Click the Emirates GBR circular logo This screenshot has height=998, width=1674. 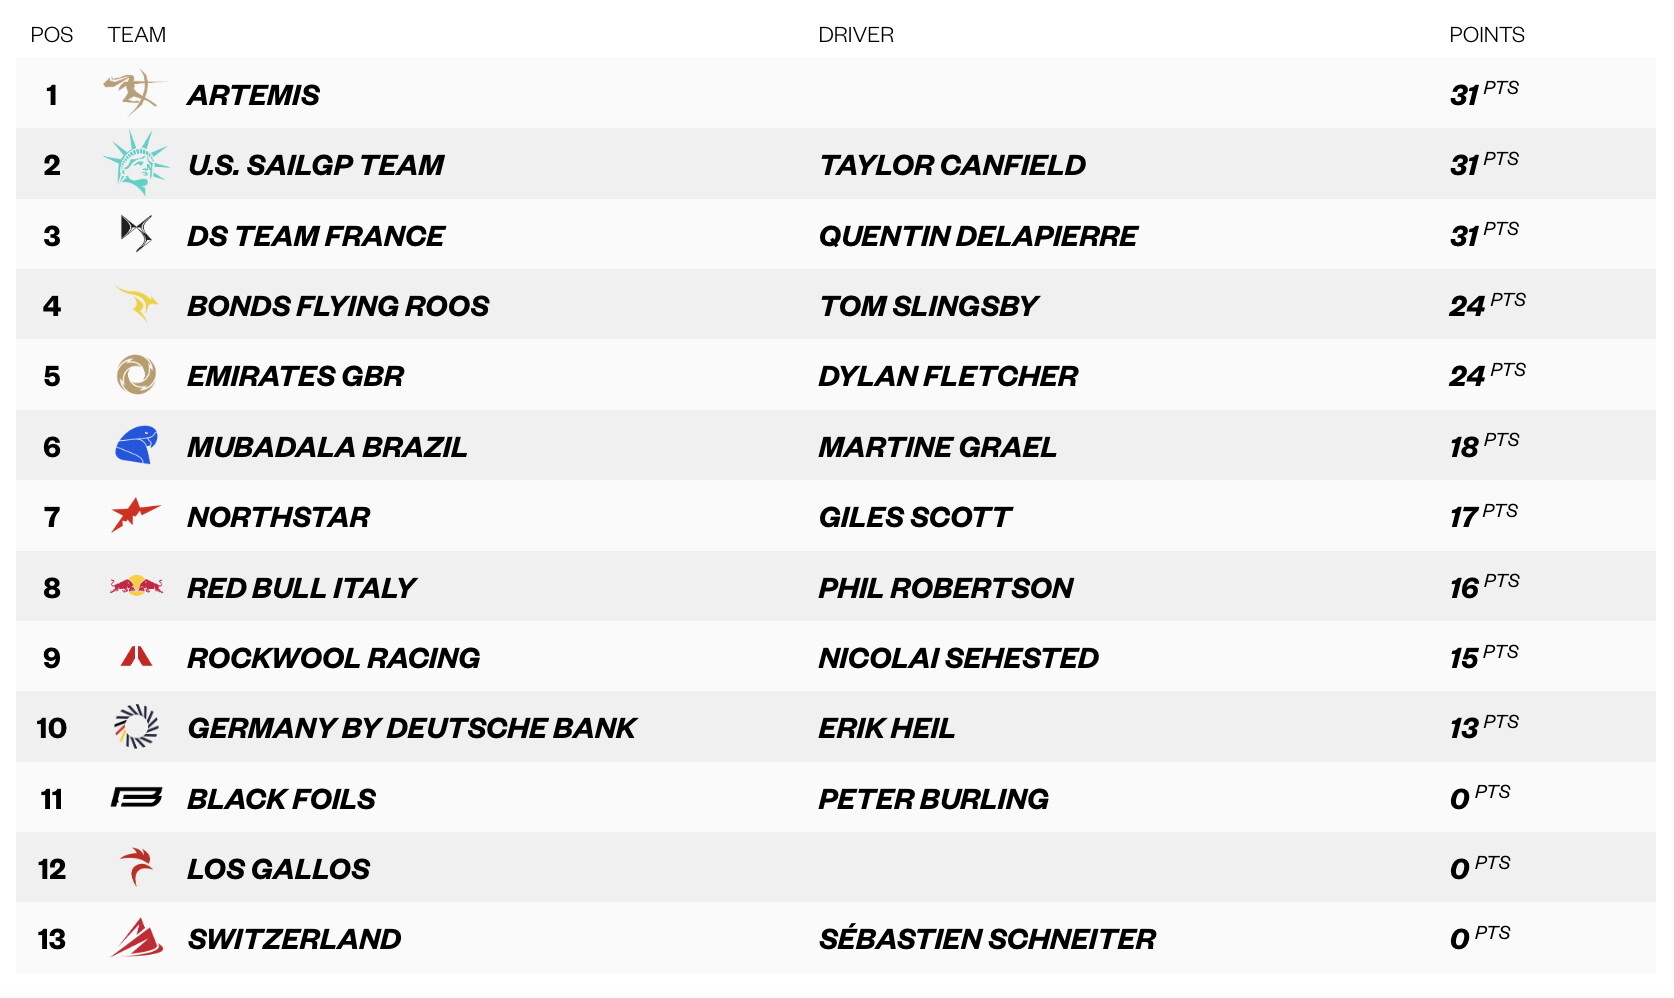point(136,375)
